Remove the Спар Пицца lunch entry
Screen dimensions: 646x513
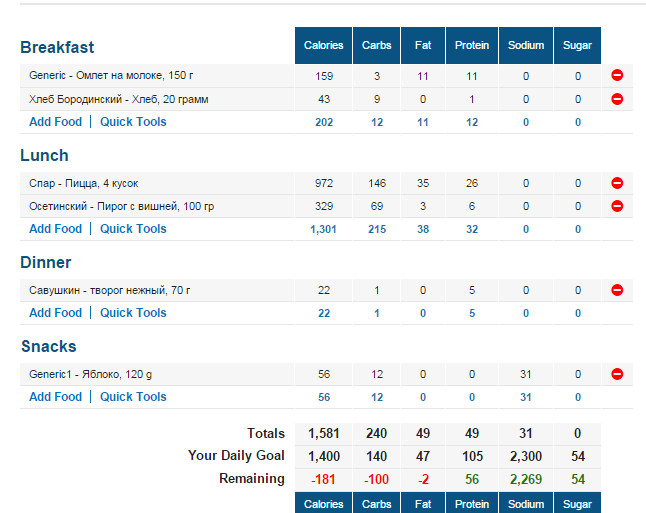tap(617, 183)
